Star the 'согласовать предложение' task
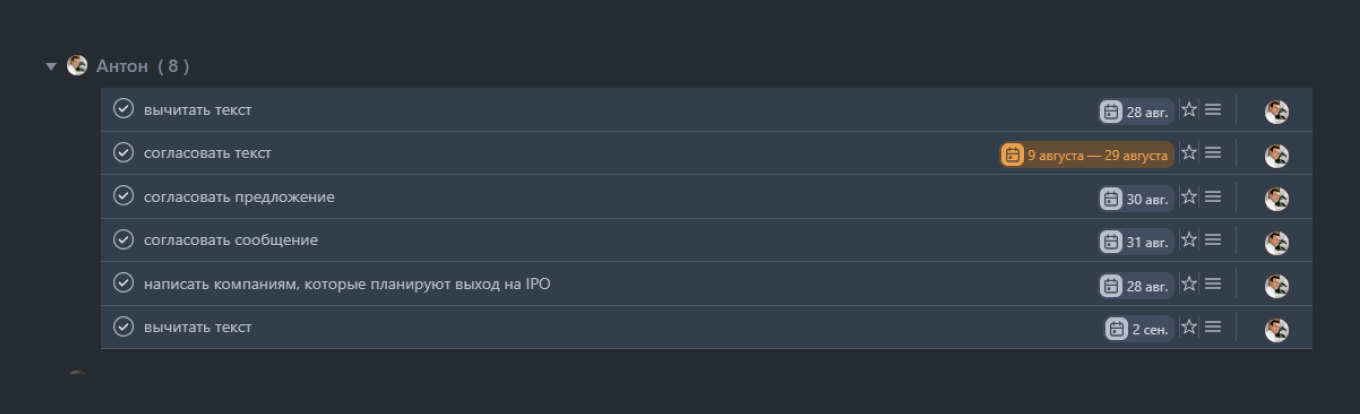Screen dimensions: 1360x414 click(x=1189, y=197)
